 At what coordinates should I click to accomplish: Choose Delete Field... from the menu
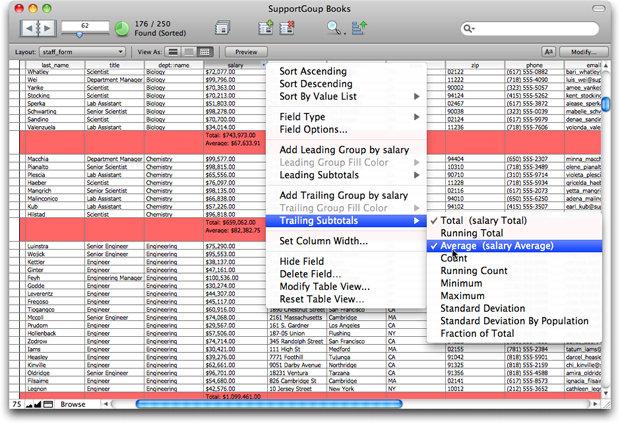[346, 274]
